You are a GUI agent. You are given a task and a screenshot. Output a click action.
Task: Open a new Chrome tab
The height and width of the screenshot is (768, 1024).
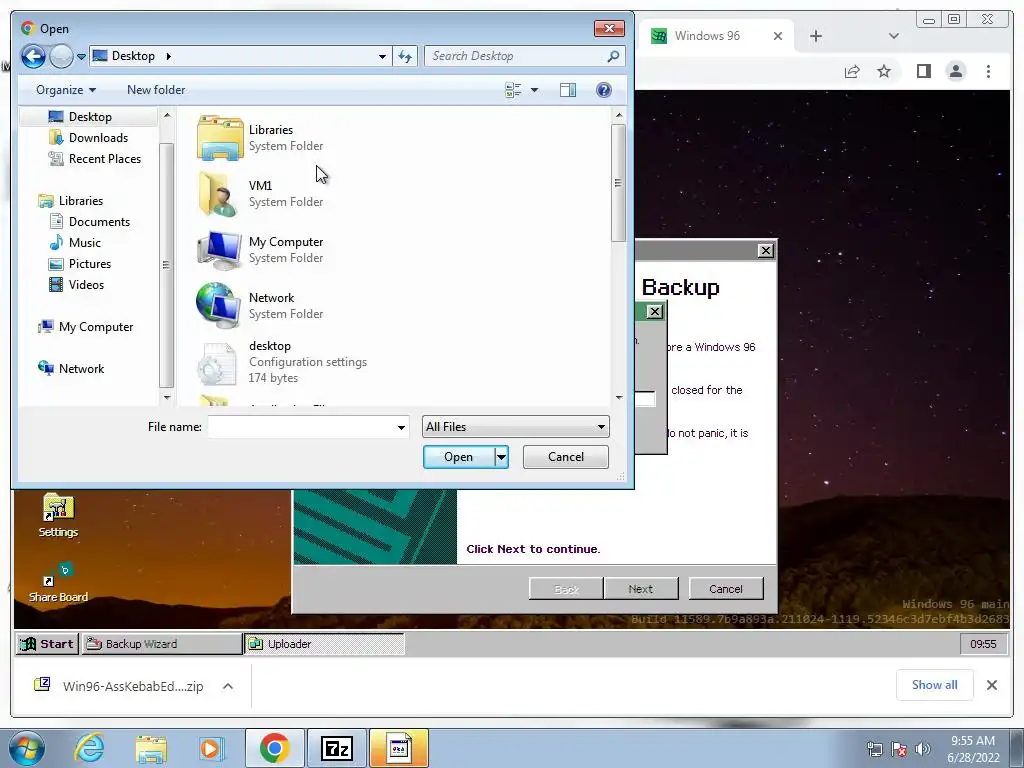pos(816,36)
